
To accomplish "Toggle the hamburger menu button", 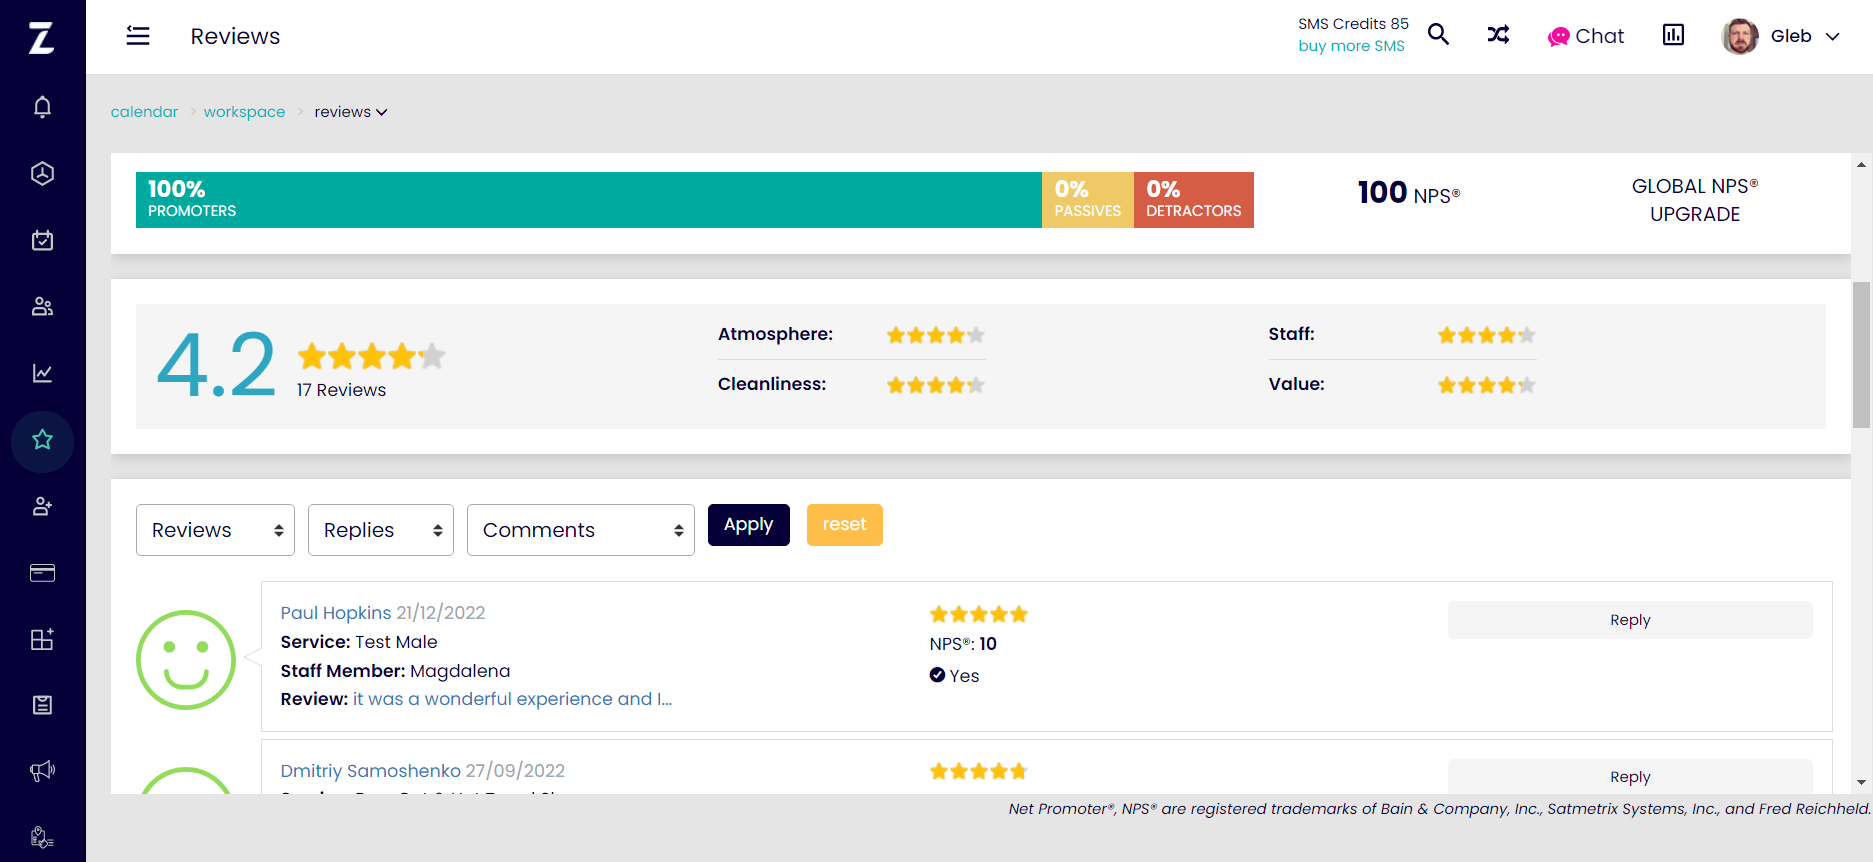I will (x=138, y=36).
